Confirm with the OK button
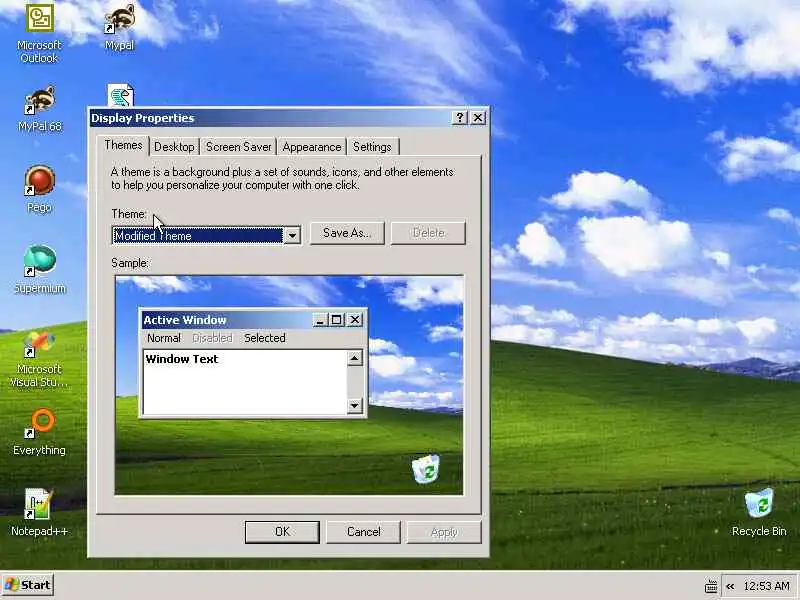Viewport: 800px width, 600px height. pos(282,532)
